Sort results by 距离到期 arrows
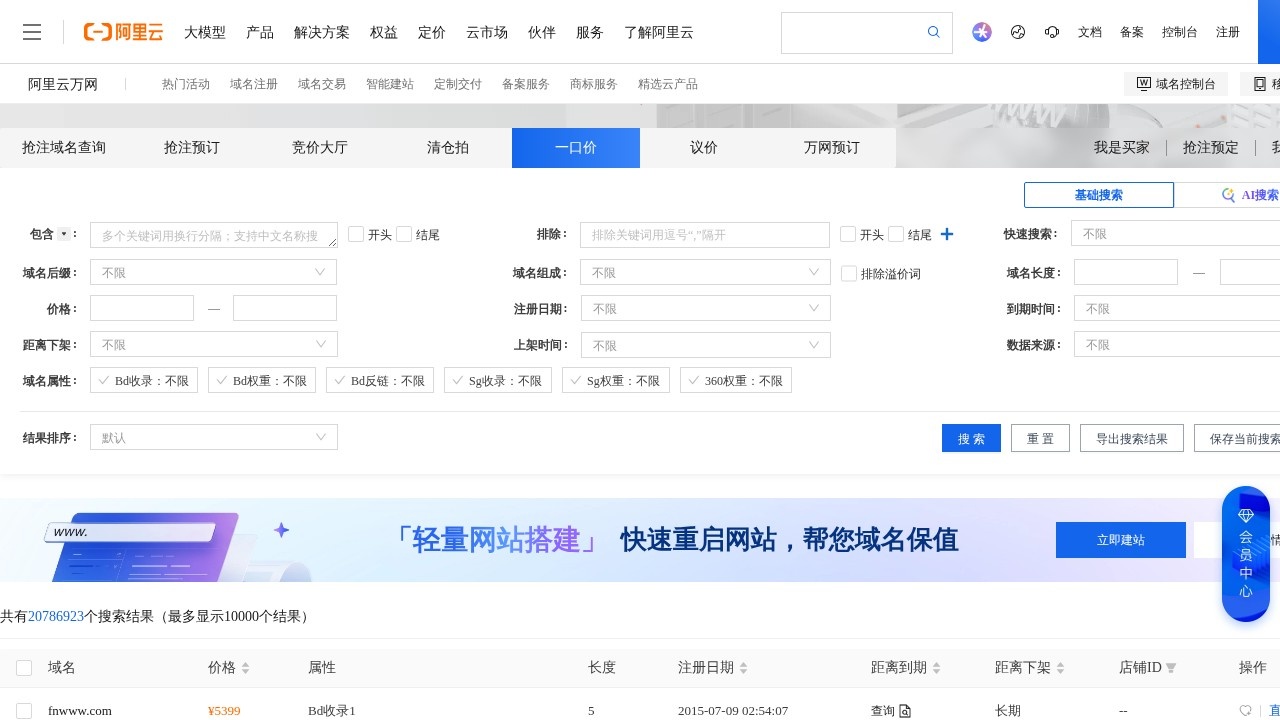 pos(936,668)
